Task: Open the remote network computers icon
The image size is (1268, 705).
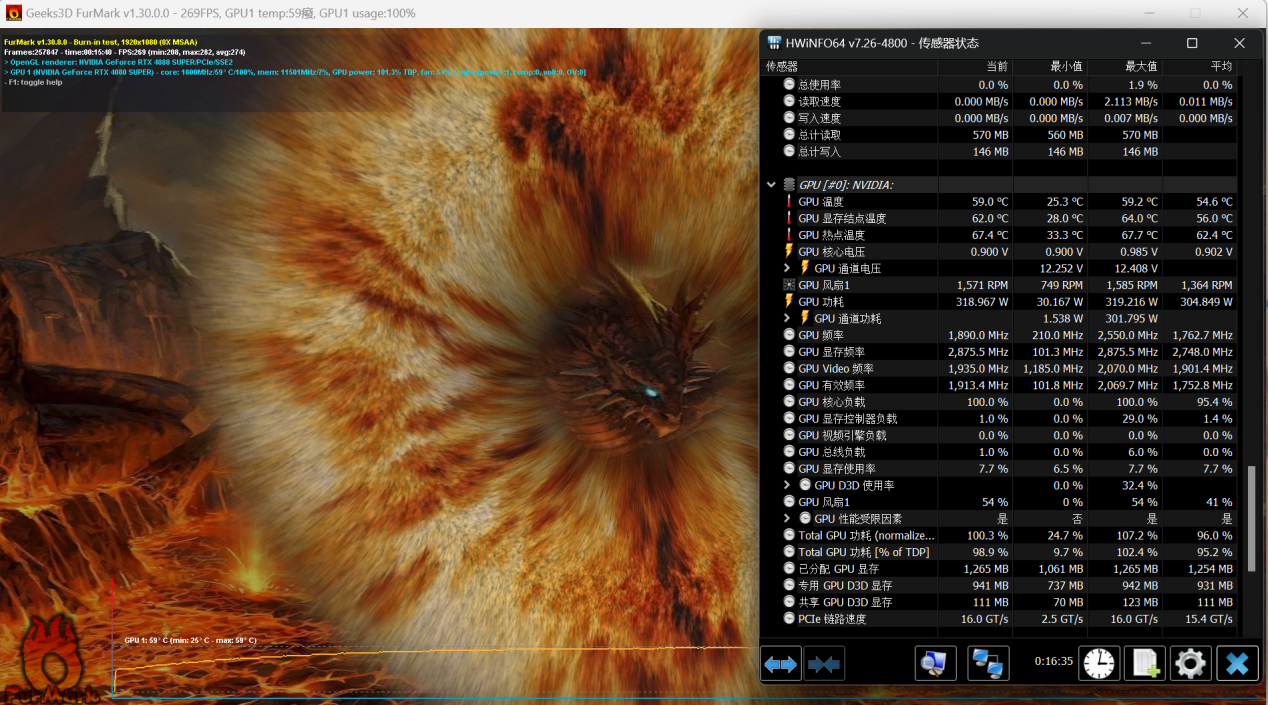Action: point(988,663)
